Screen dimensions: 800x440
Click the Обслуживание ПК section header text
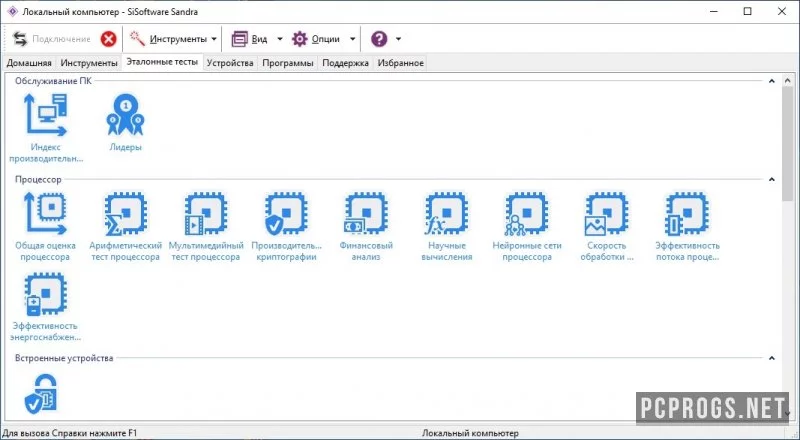53,81
